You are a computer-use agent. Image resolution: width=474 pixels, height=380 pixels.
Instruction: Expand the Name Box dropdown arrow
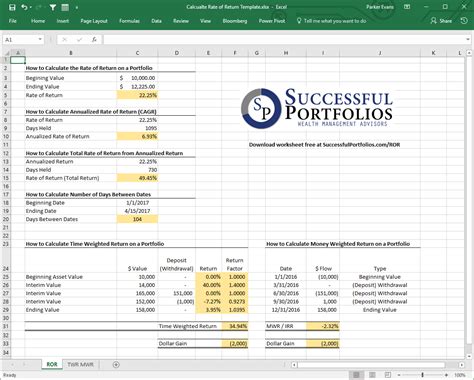pos(40,39)
